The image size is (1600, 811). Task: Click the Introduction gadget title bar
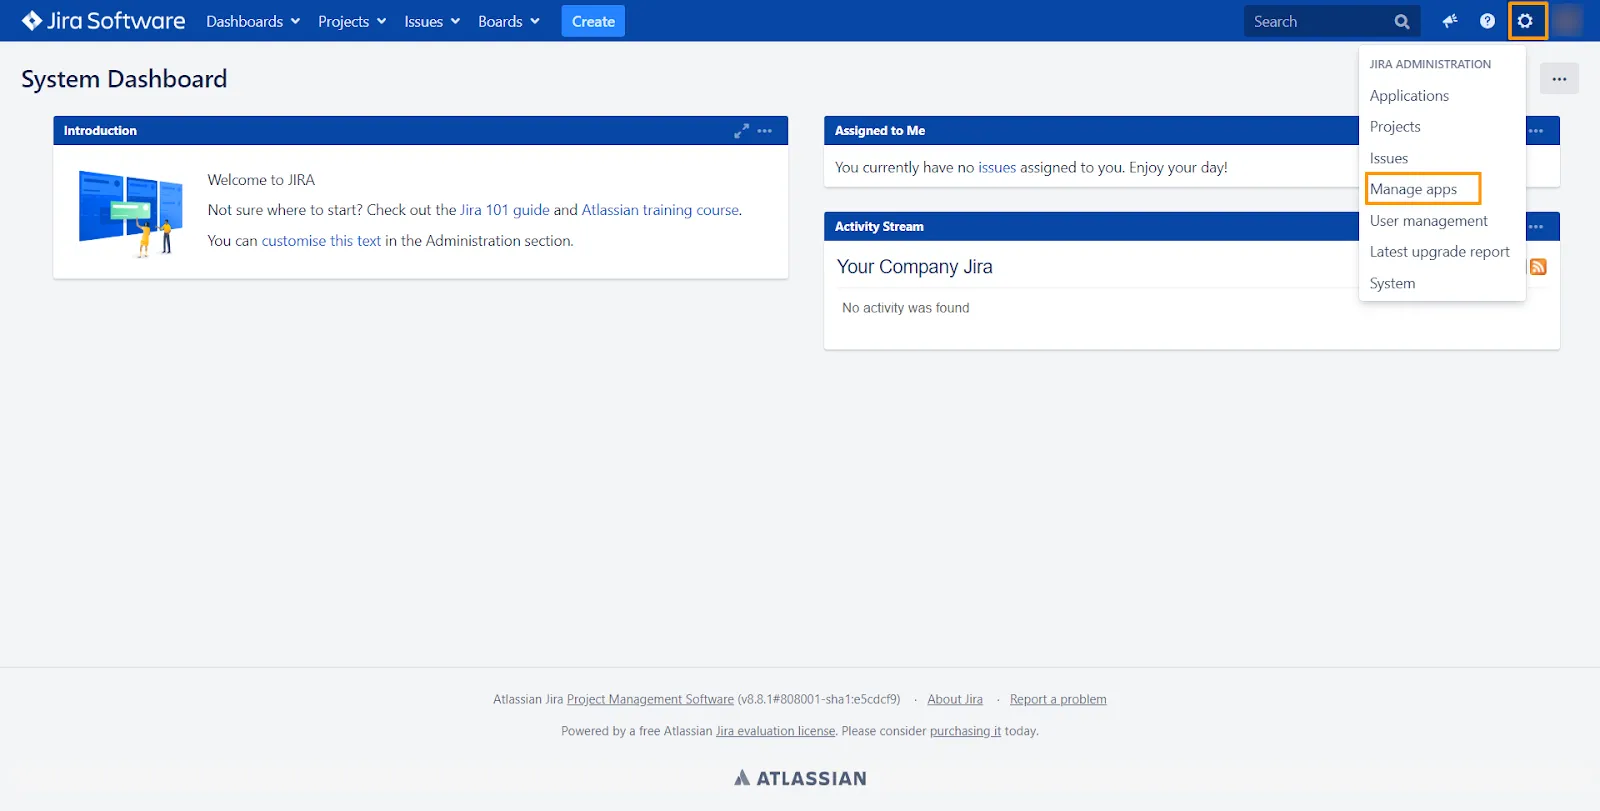pyautogui.click(x=420, y=131)
